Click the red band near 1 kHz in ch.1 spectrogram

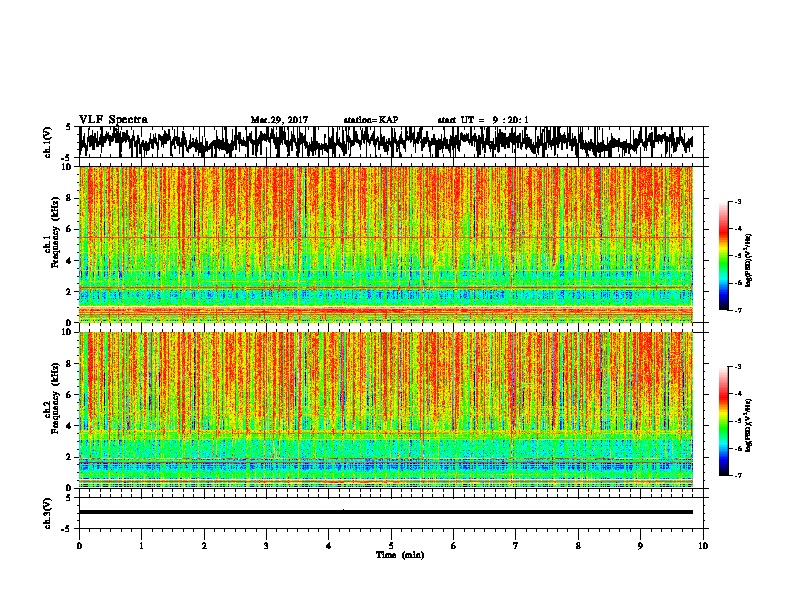tap(386, 310)
